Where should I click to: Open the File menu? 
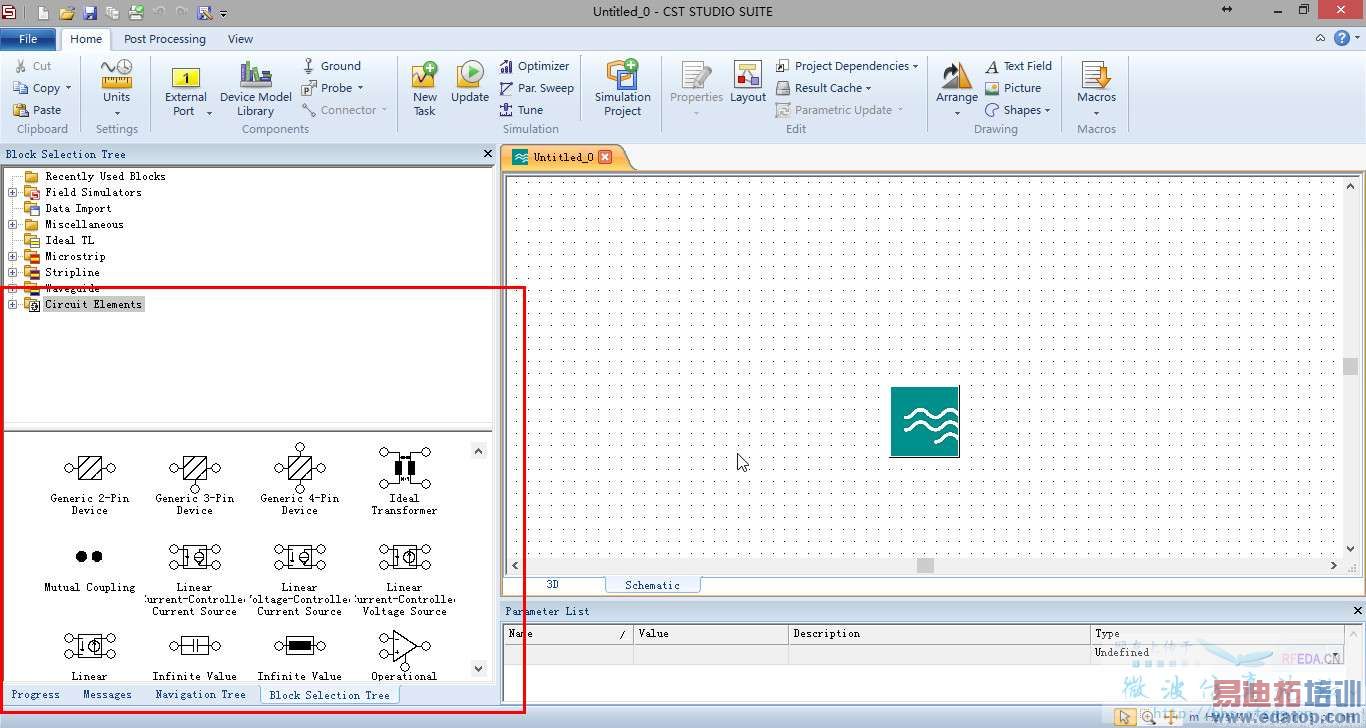point(29,39)
